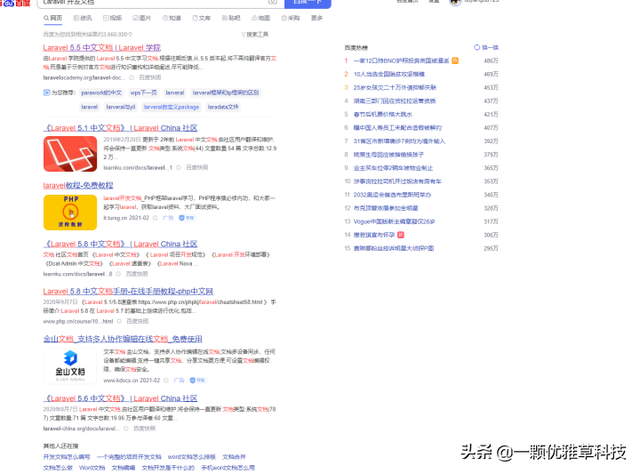Open the laravel教程-免费教程 ad result

78,185
